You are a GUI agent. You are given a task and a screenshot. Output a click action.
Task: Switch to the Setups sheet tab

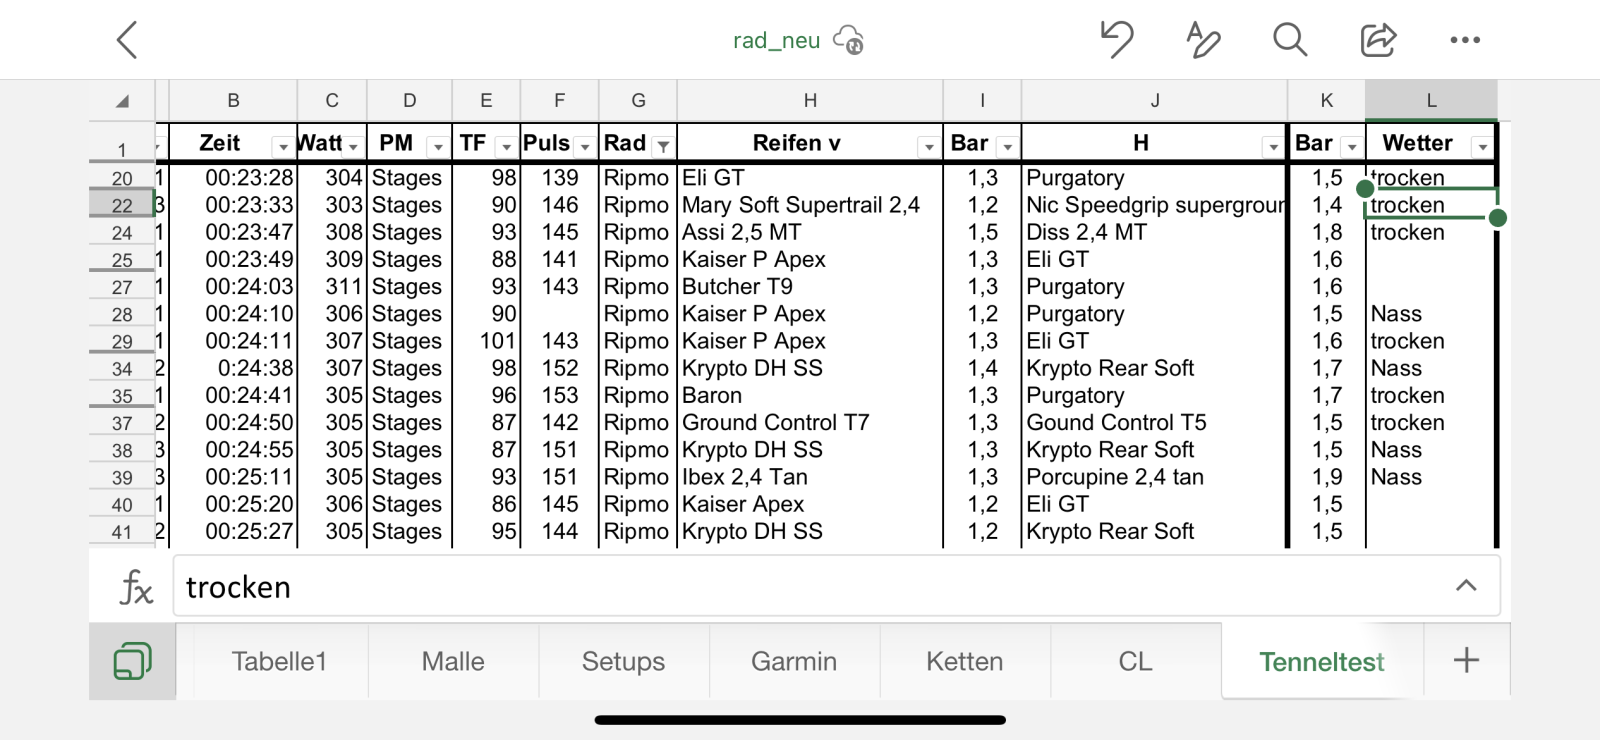(x=623, y=661)
